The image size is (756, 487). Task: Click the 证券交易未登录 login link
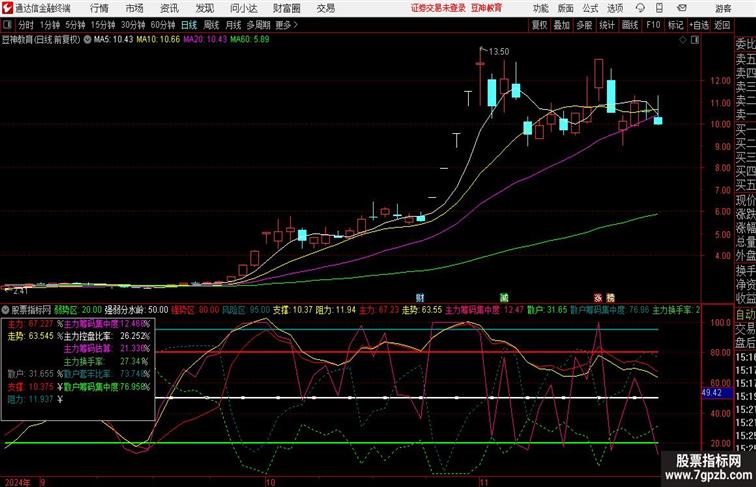pyautogui.click(x=438, y=8)
